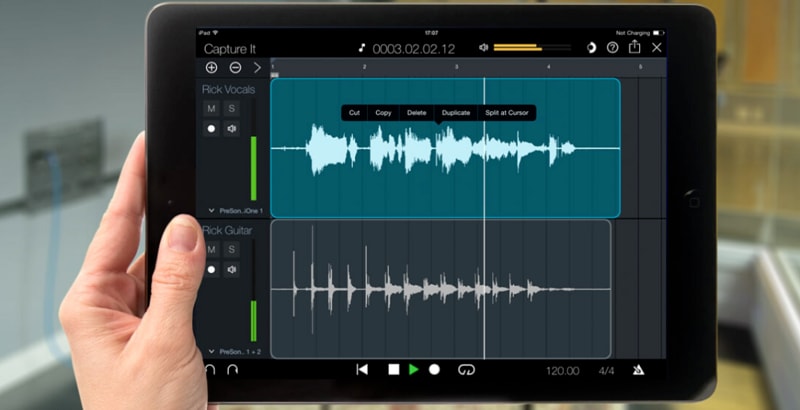This screenshot has width=800, height=410.
Task: Choose Split at Cursor in context menu
Action: [507, 113]
